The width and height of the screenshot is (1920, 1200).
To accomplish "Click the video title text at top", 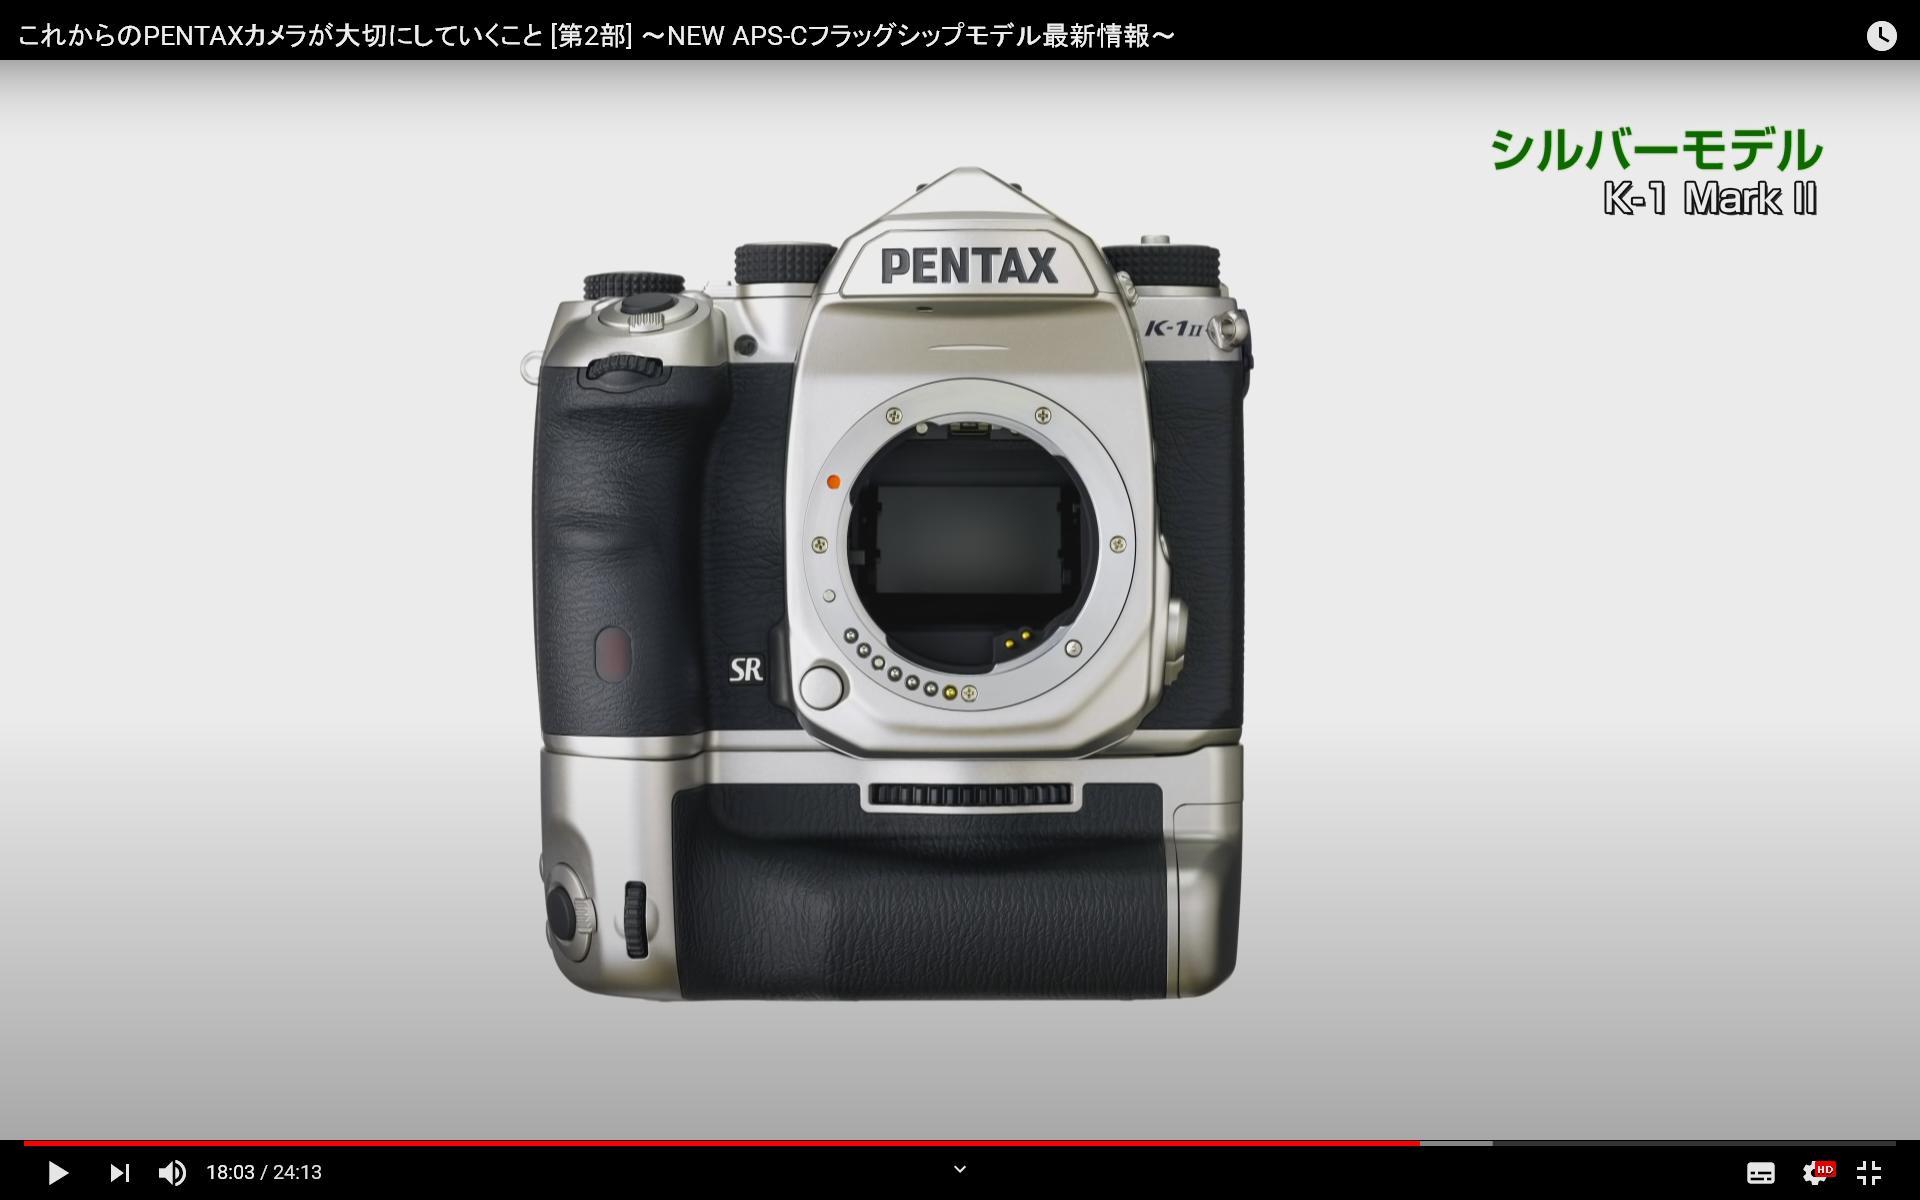I will point(596,36).
